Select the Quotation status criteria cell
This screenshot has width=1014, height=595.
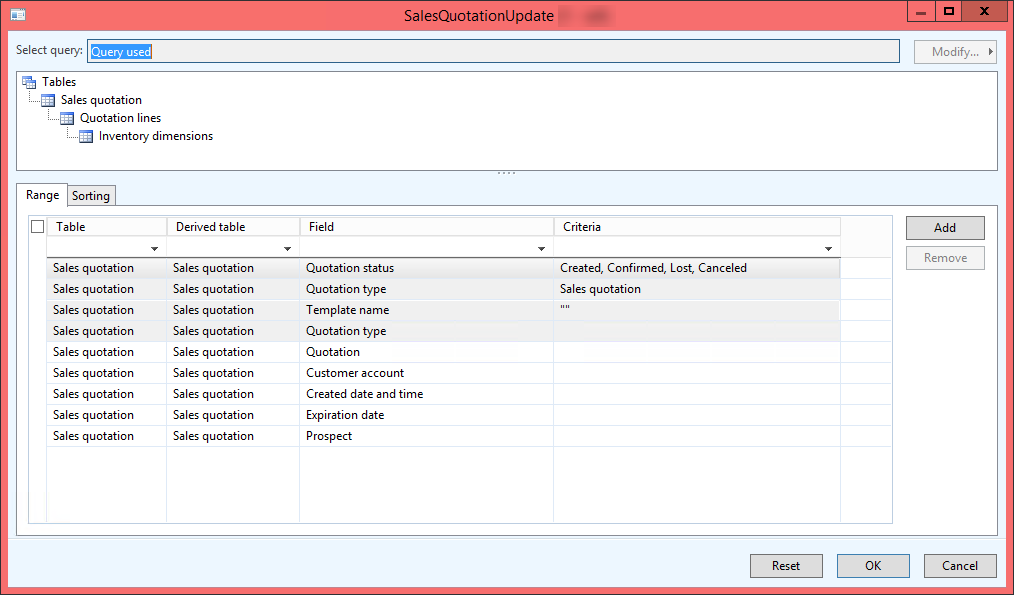pos(696,268)
